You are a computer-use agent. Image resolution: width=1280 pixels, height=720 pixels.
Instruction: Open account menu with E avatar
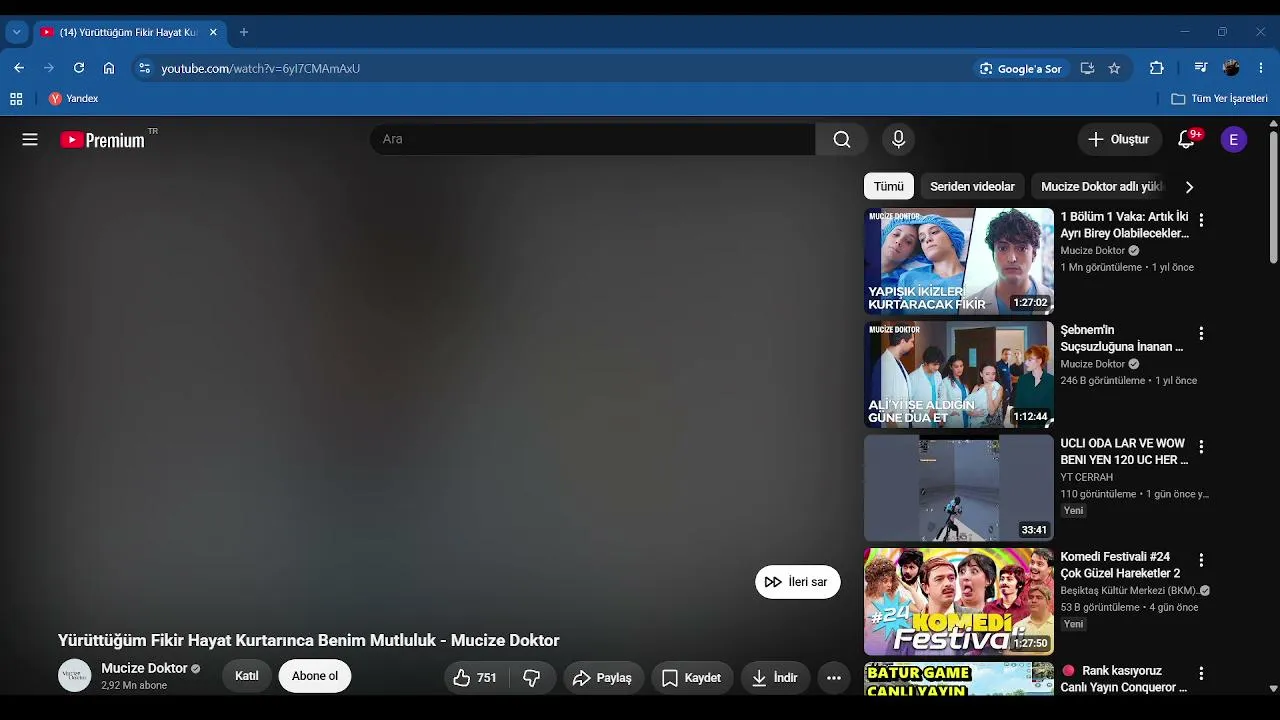click(x=1234, y=140)
